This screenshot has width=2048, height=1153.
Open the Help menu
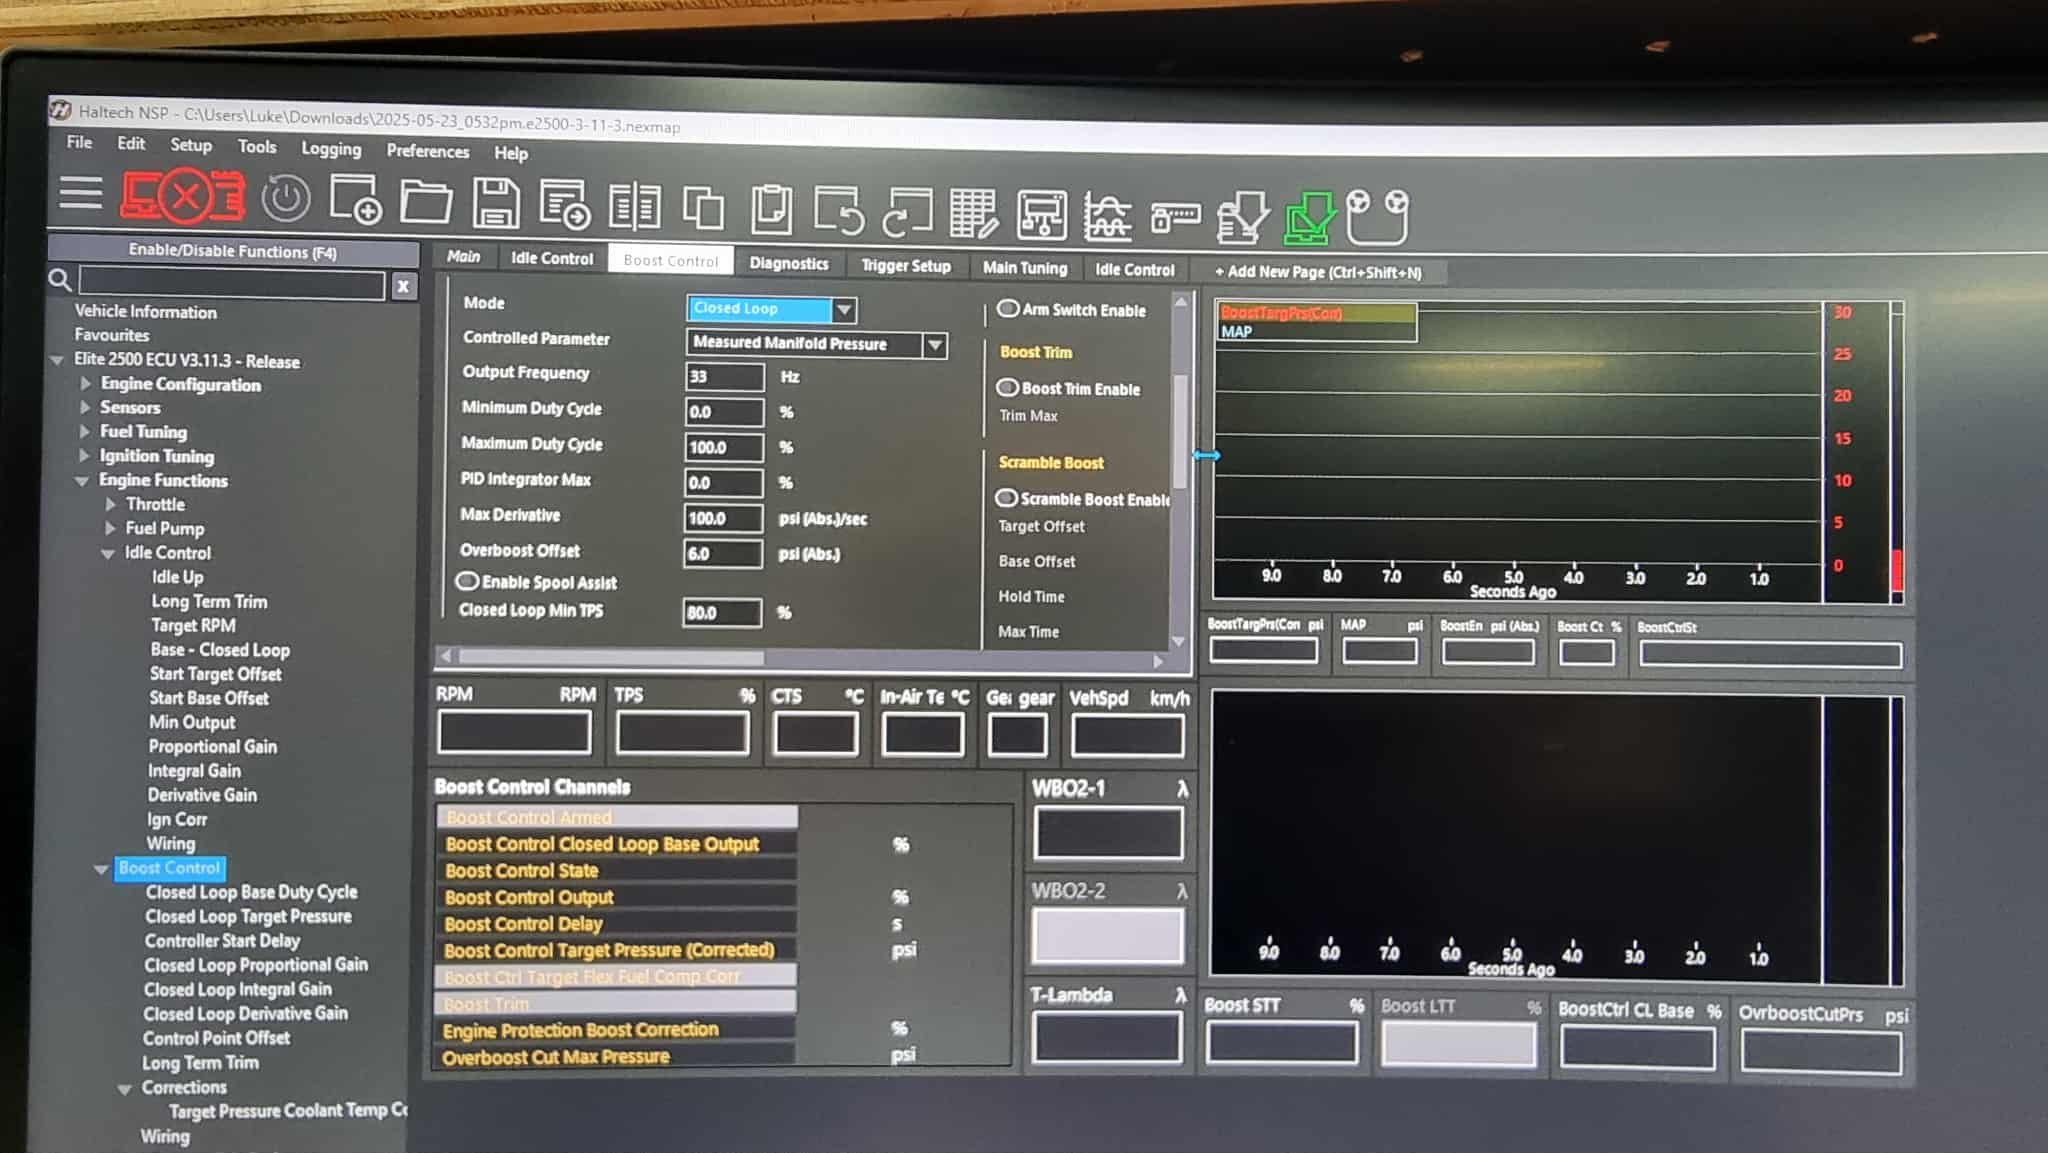pyautogui.click(x=511, y=153)
